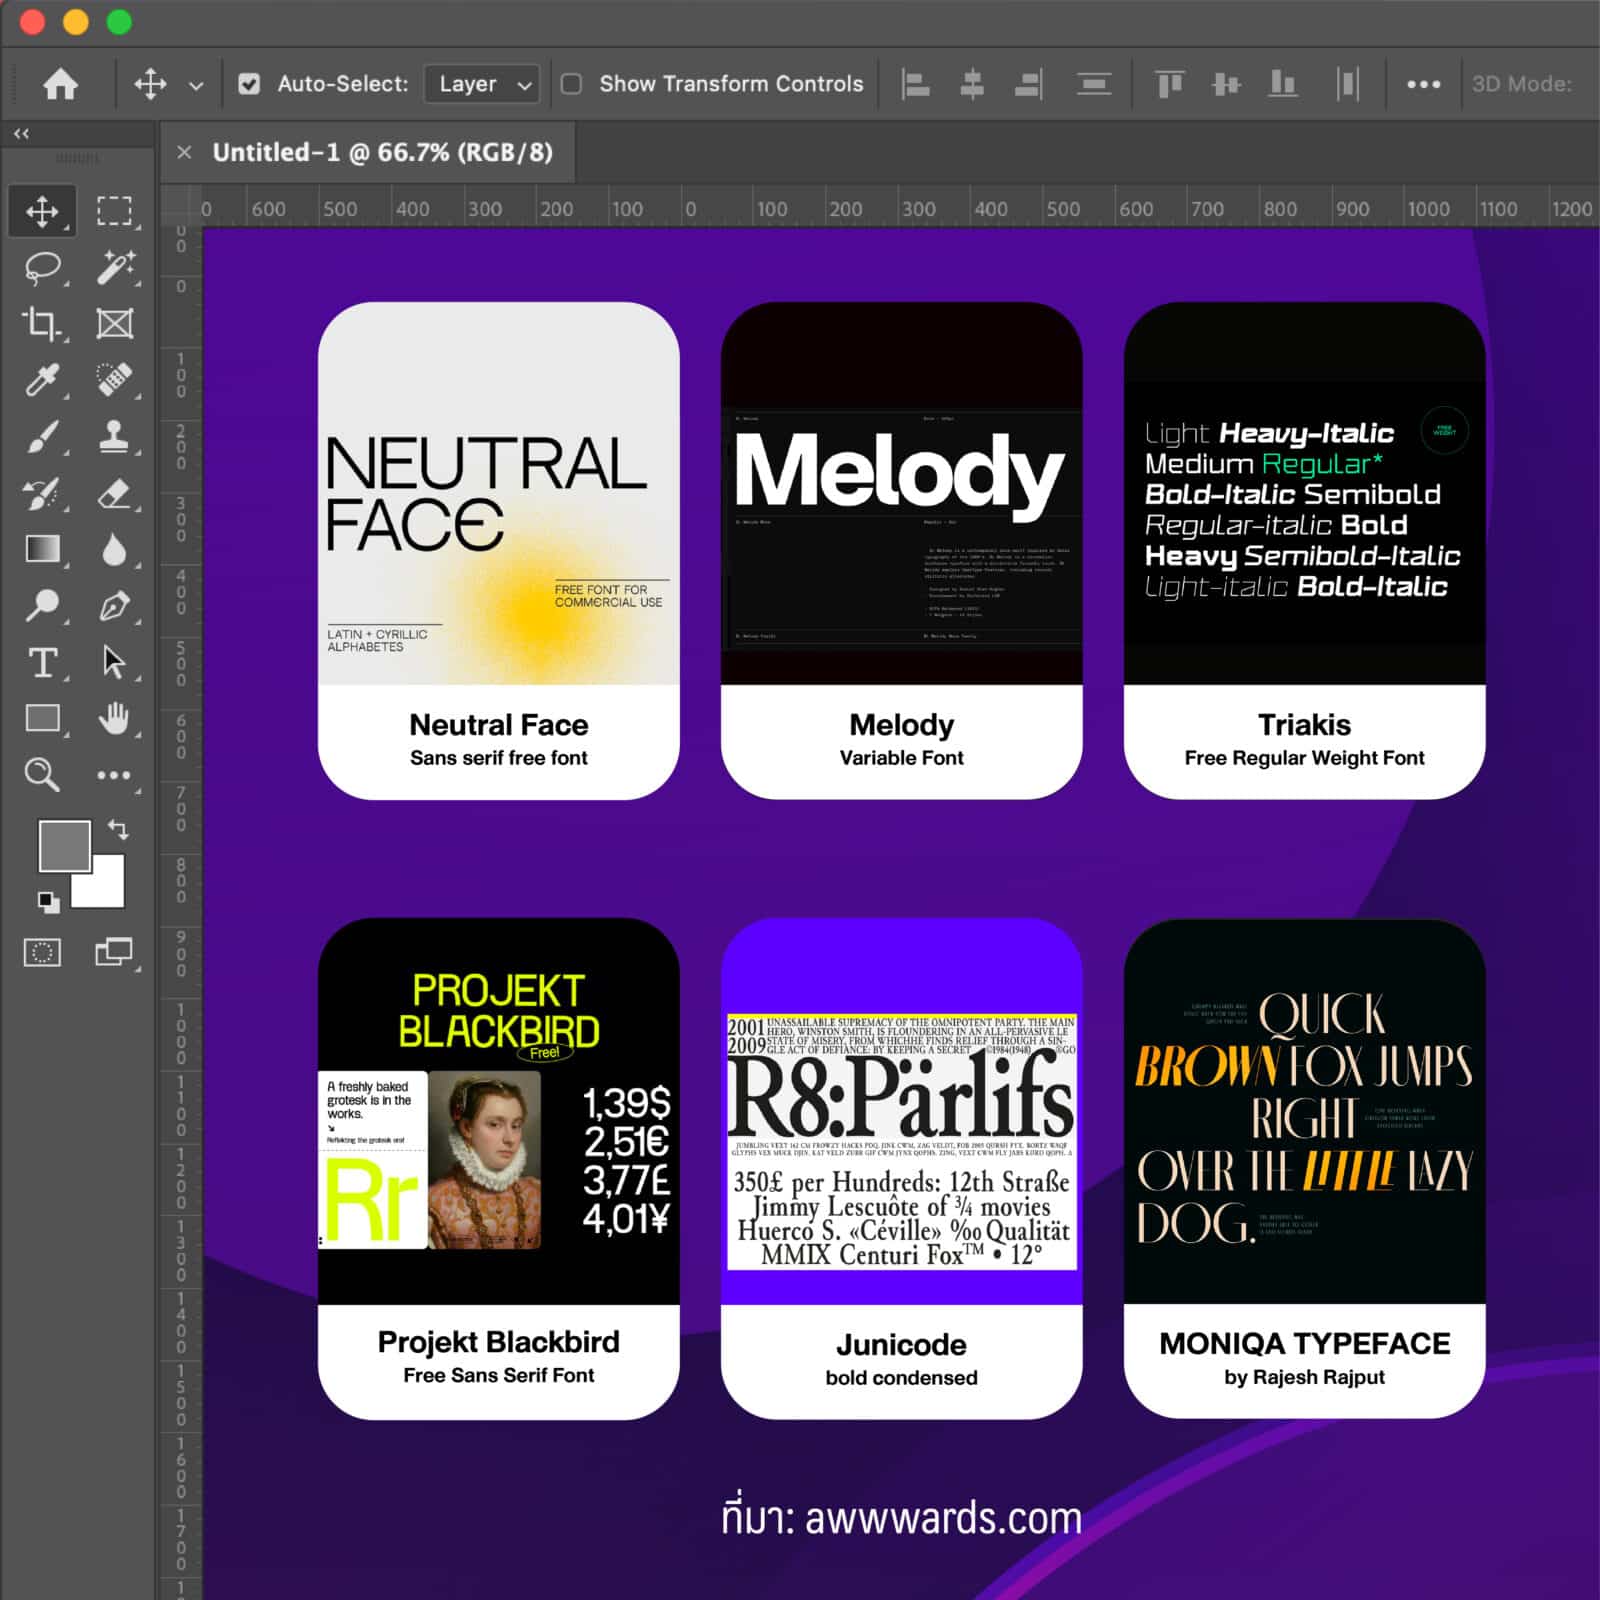The width and height of the screenshot is (1600, 1600).
Task: Activate the Eyedropper tool
Action: click(42, 380)
